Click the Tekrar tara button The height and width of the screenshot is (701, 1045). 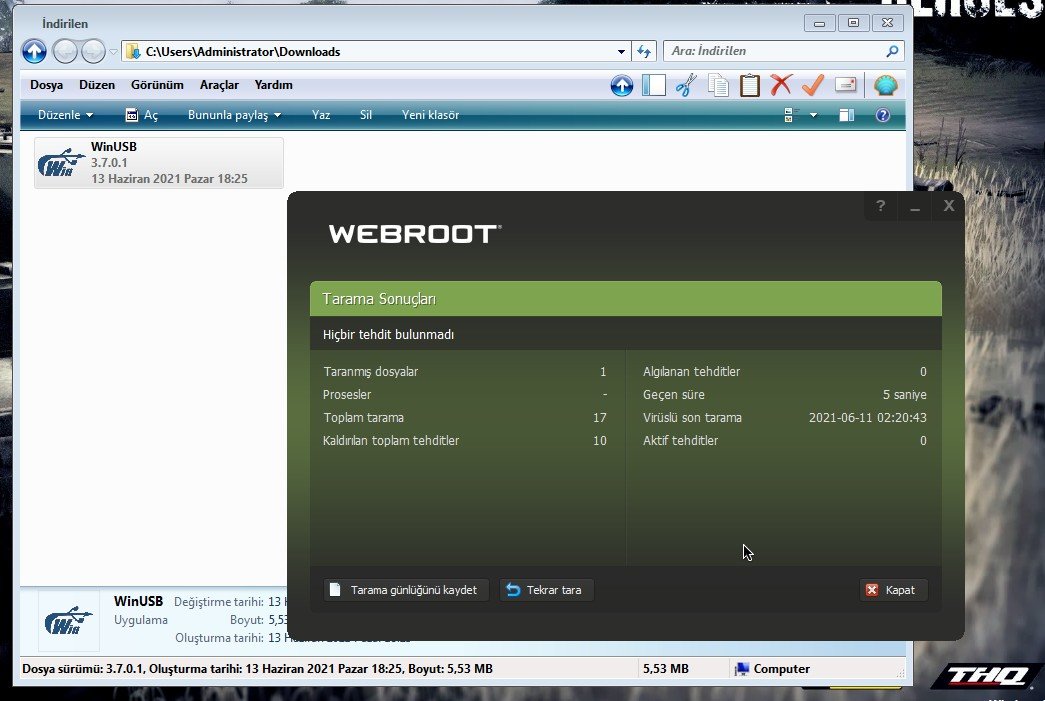pos(546,590)
